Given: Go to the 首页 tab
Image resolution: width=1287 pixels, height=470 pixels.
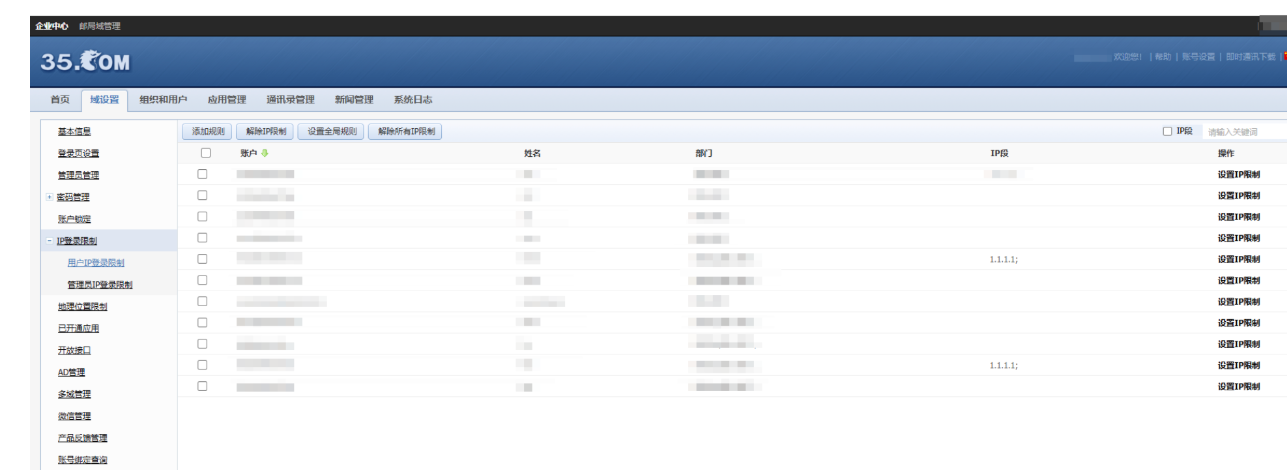Looking at the screenshot, I should pos(60,100).
